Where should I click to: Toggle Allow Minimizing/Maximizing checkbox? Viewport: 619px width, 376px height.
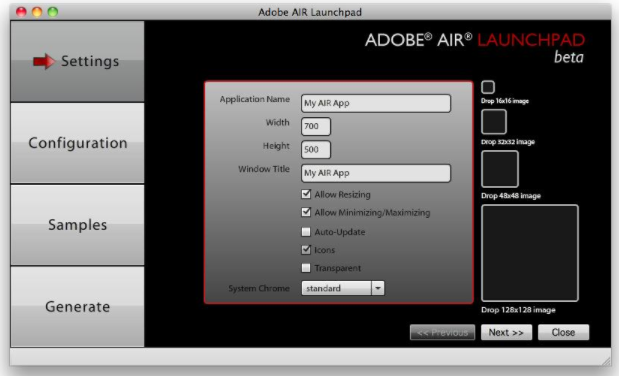point(306,212)
